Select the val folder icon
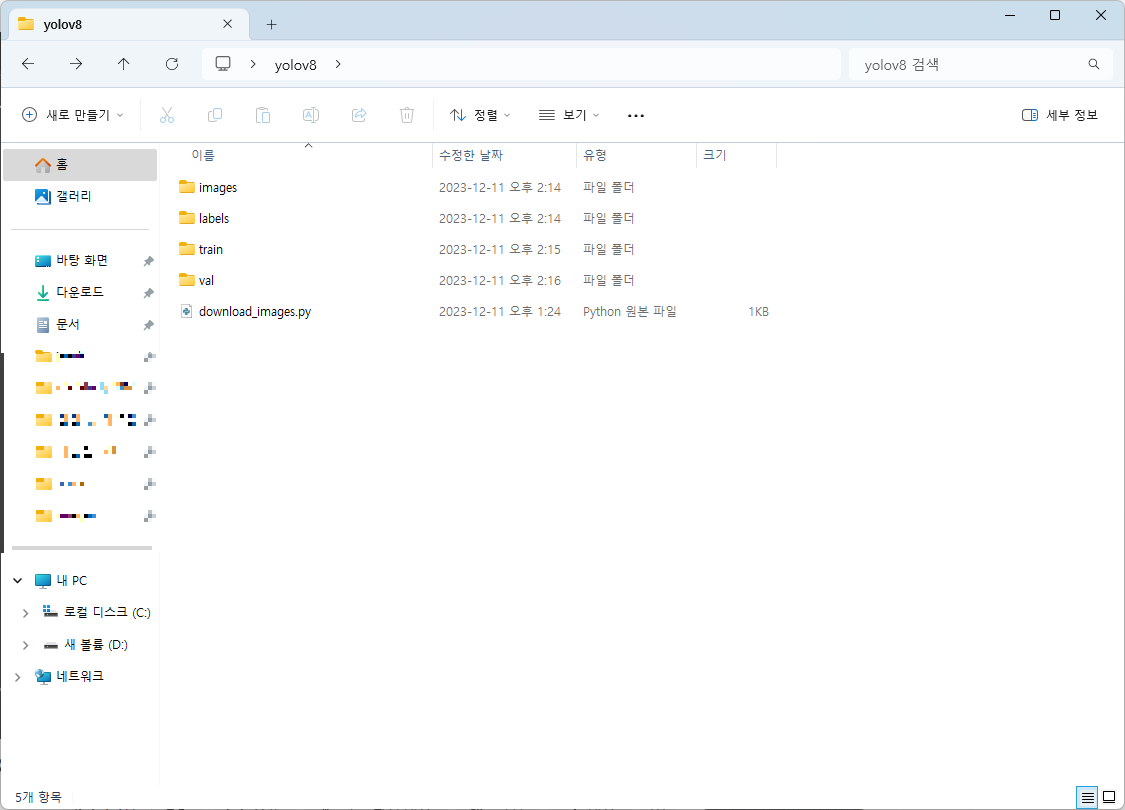 [187, 280]
